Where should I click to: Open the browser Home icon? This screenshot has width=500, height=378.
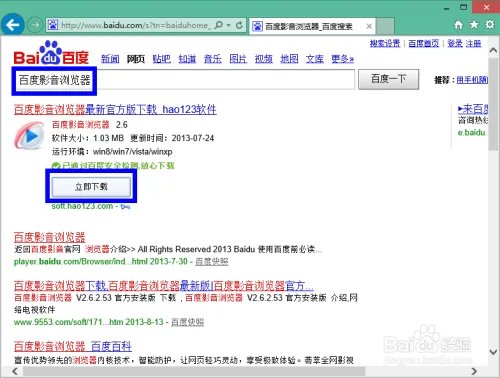tap(459, 25)
